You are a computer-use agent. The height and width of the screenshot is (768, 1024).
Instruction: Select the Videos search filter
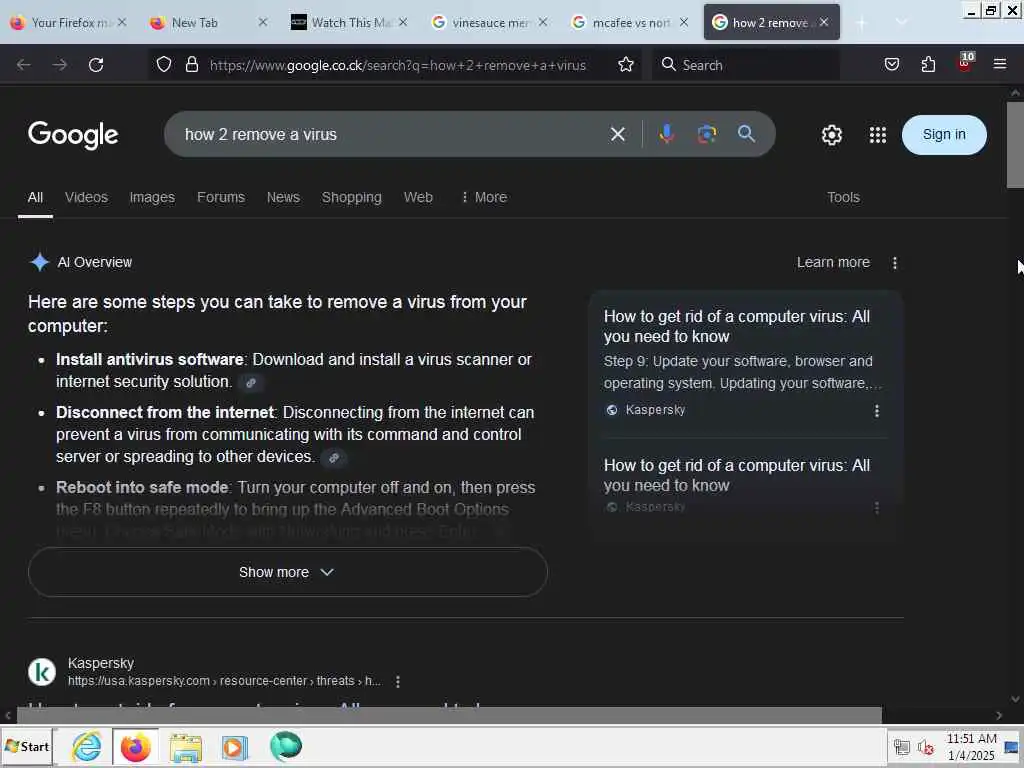pos(86,197)
